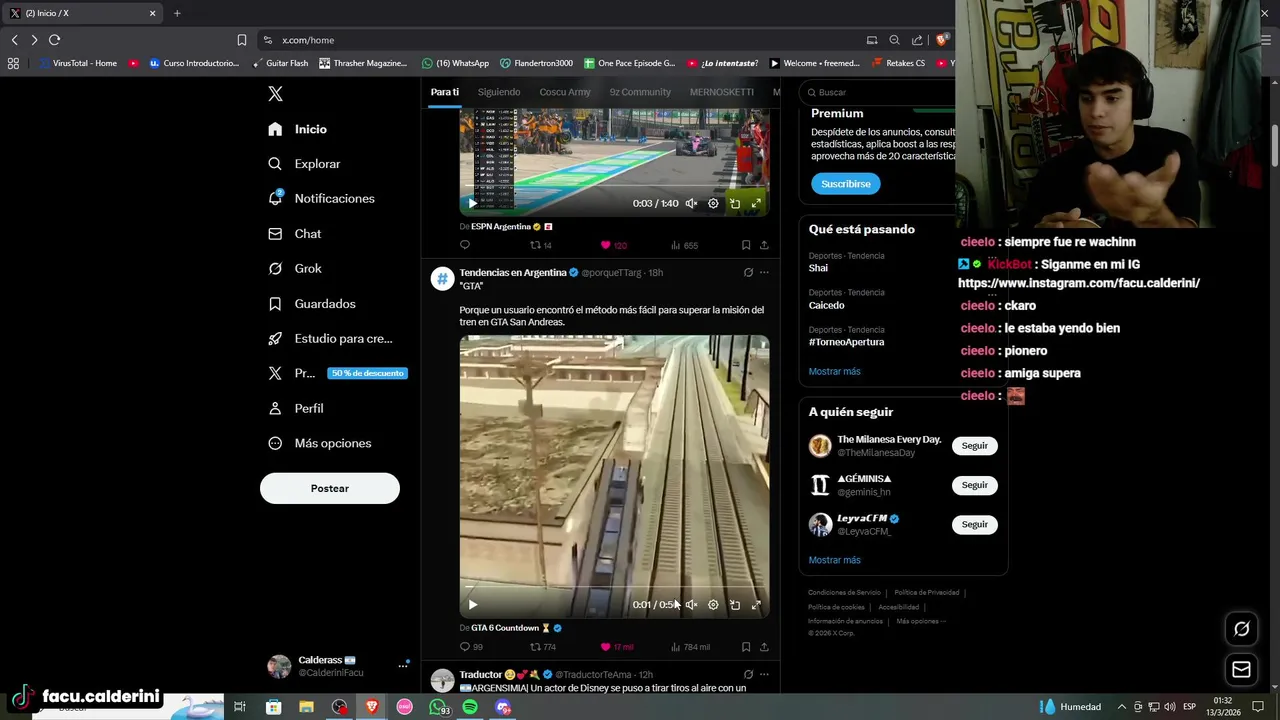Image resolution: width=1280 pixels, height=720 pixels.
Task: Click the Postear button
Action: pyautogui.click(x=330, y=488)
